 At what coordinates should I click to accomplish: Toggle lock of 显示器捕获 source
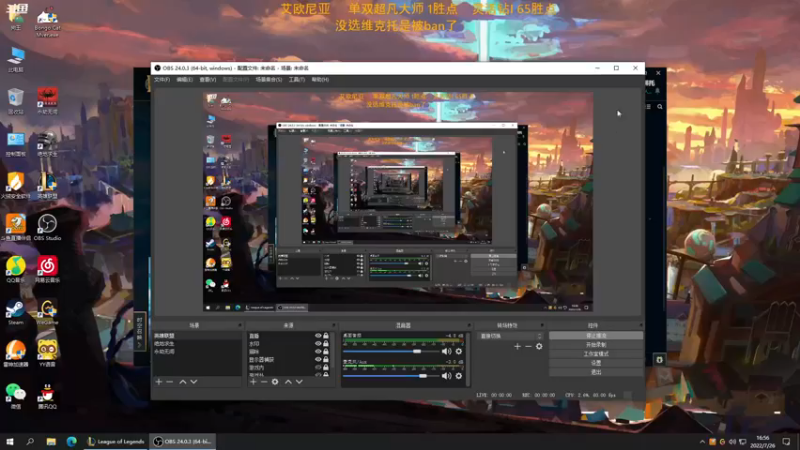click(x=326, y=359)
